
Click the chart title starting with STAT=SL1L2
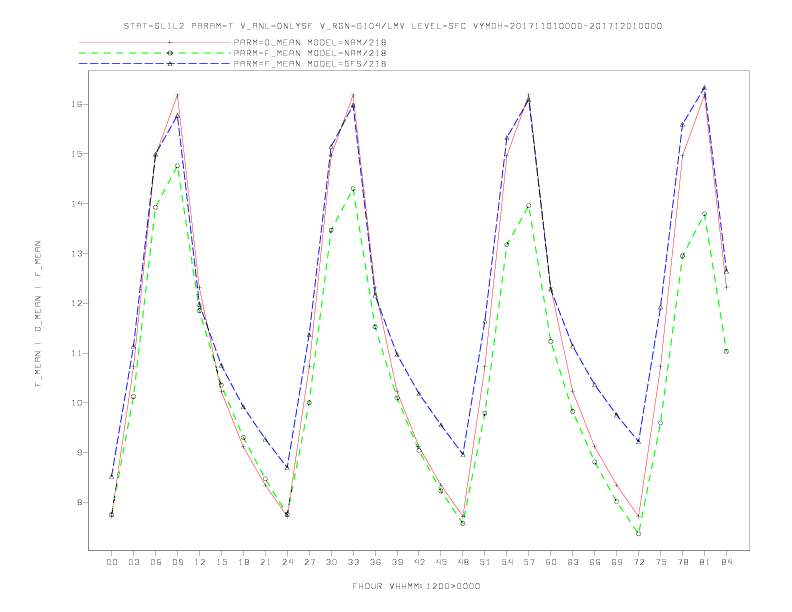pos(393,26)
